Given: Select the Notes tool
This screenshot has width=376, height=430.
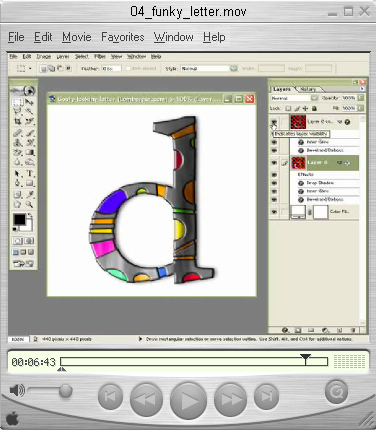Looking at the screenshot, I should (18, 194).
